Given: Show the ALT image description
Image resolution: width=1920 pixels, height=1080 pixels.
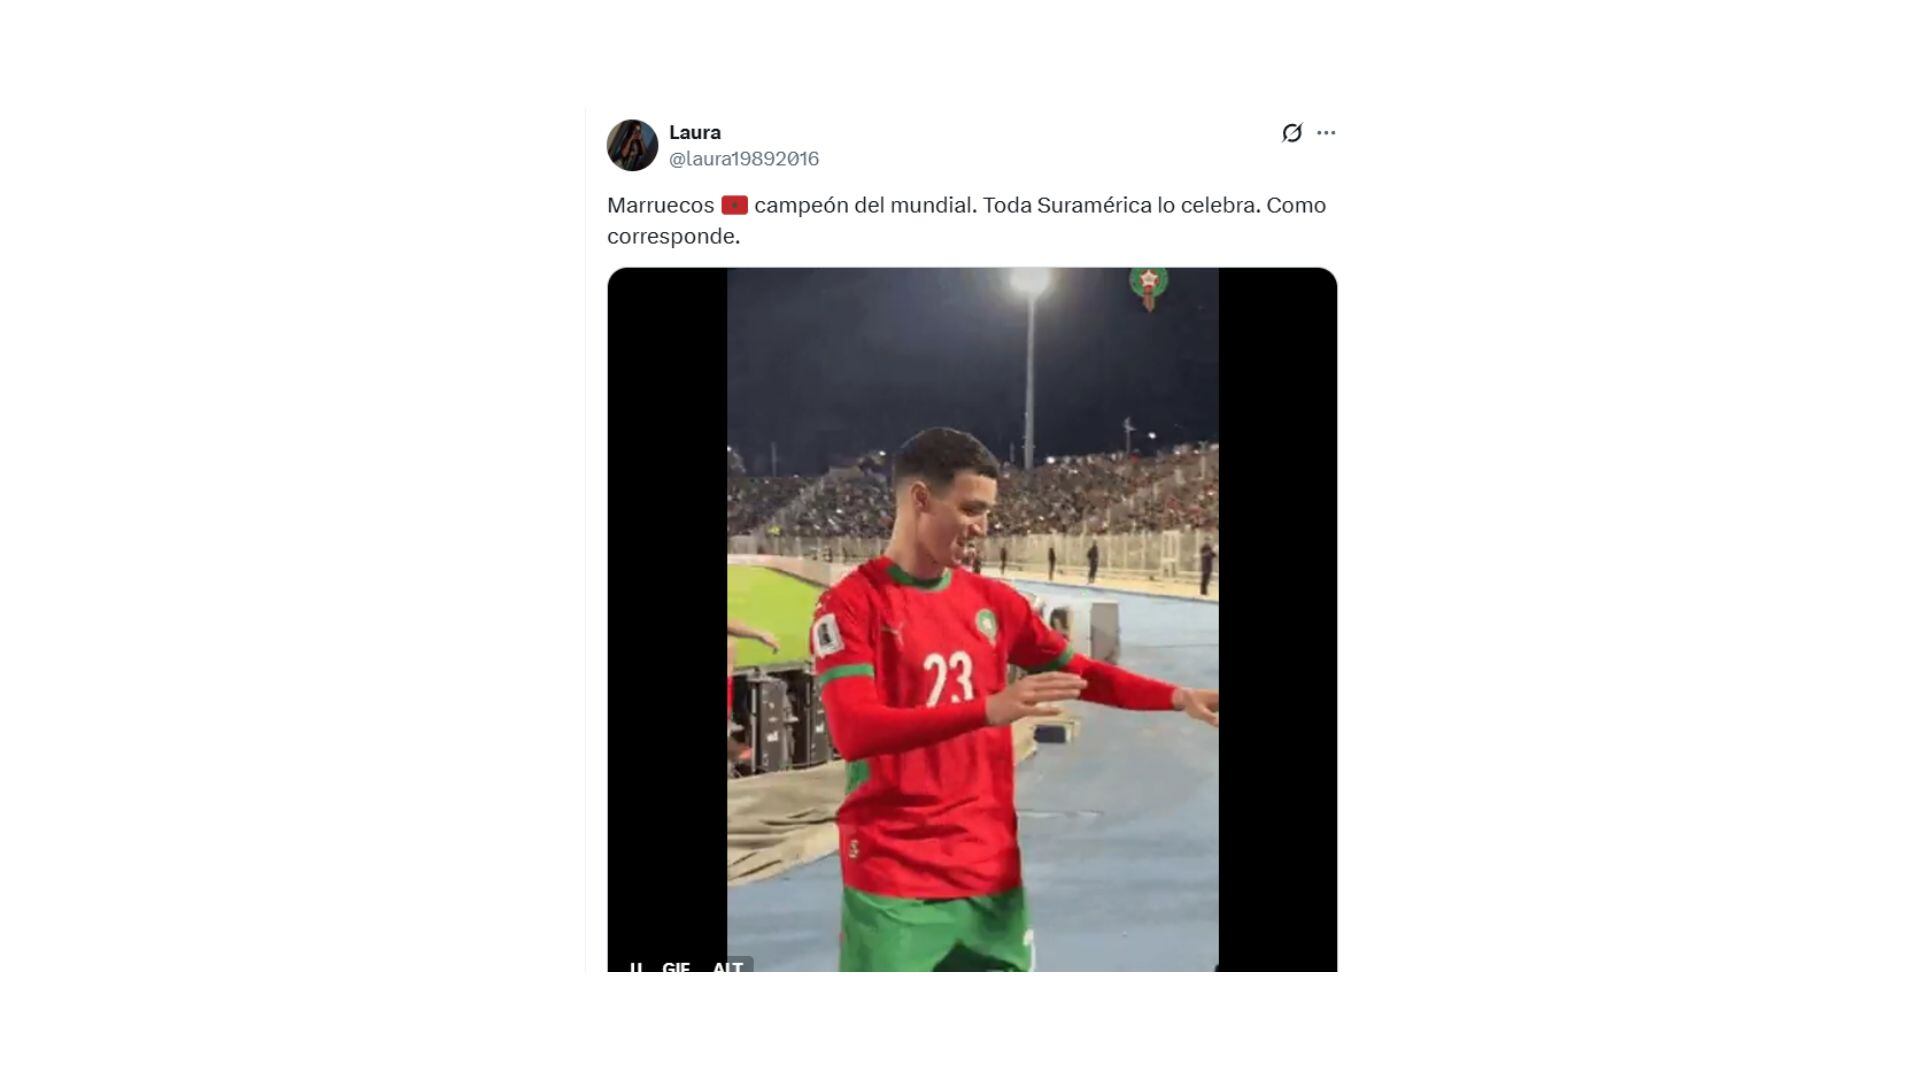Looking at the screenshot, I should [x=728, y=966].
